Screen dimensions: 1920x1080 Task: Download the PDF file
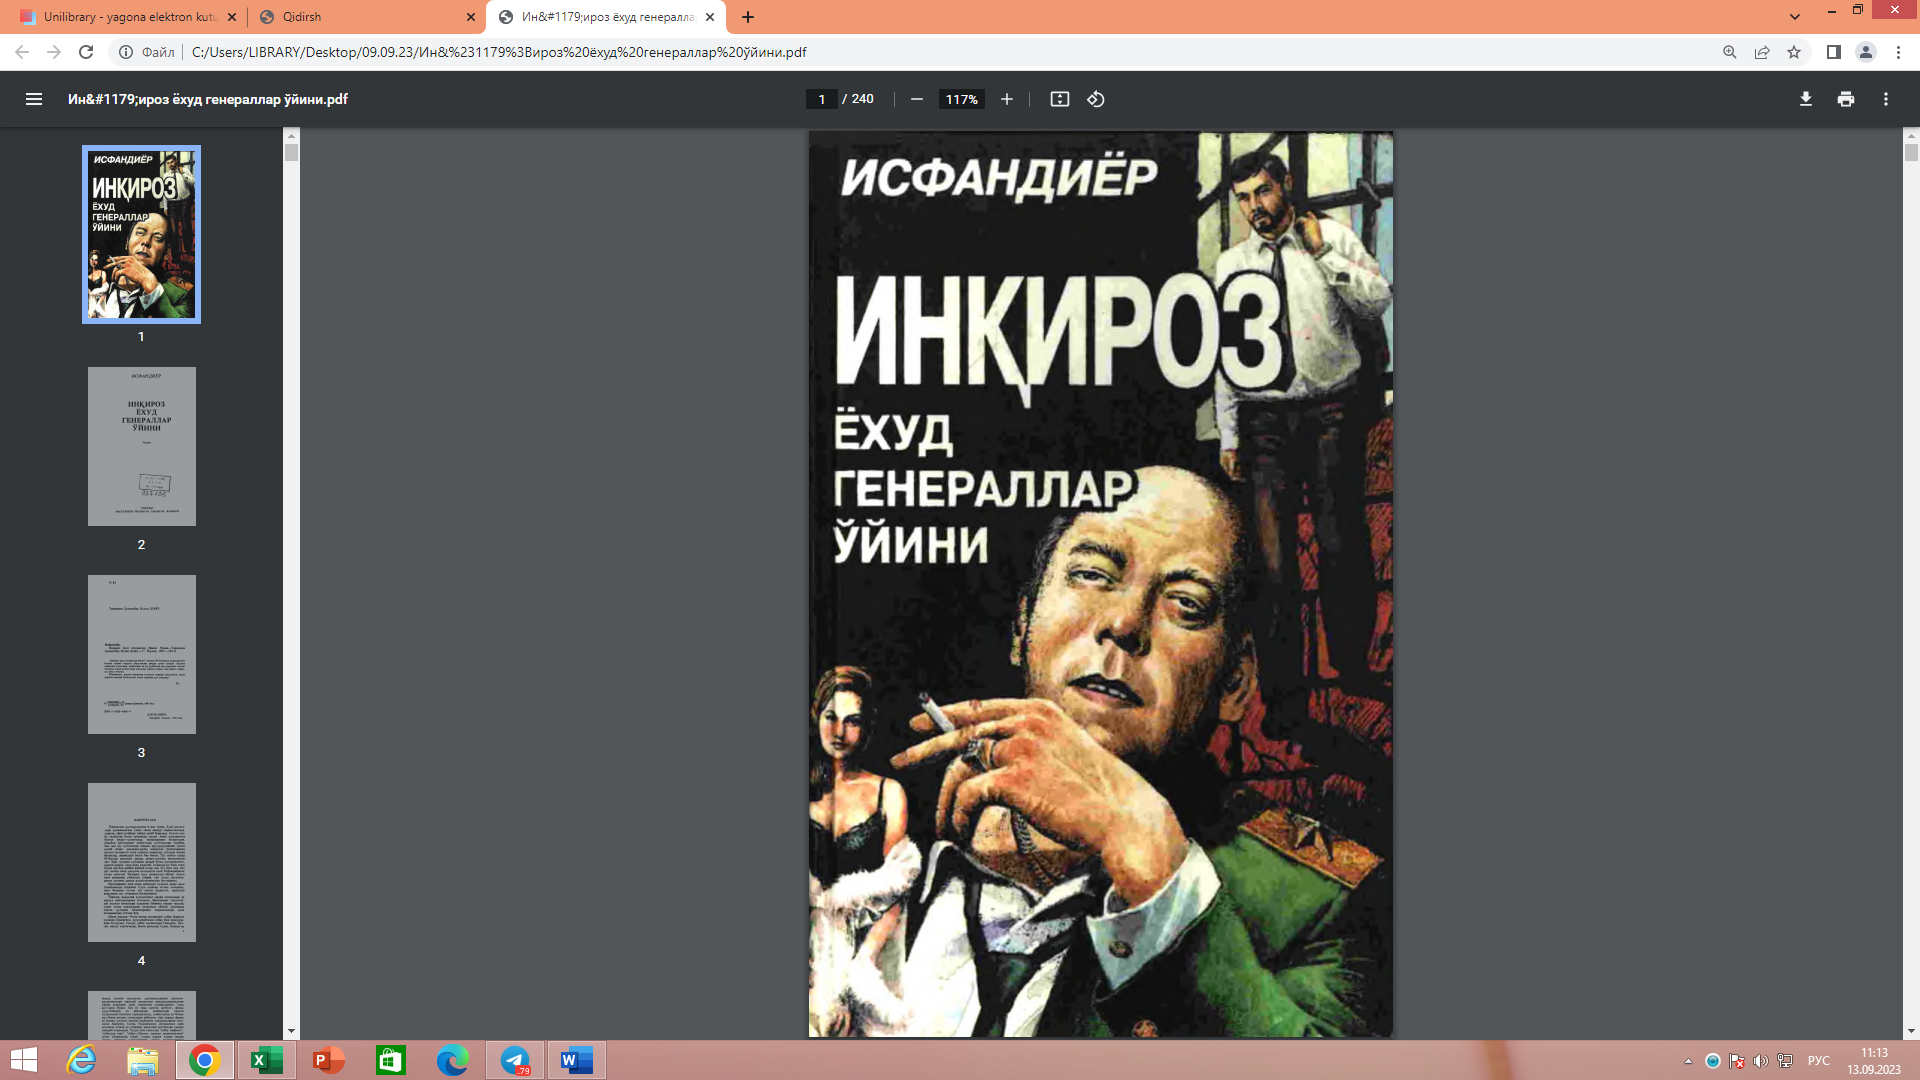[x=1806, y=99]
